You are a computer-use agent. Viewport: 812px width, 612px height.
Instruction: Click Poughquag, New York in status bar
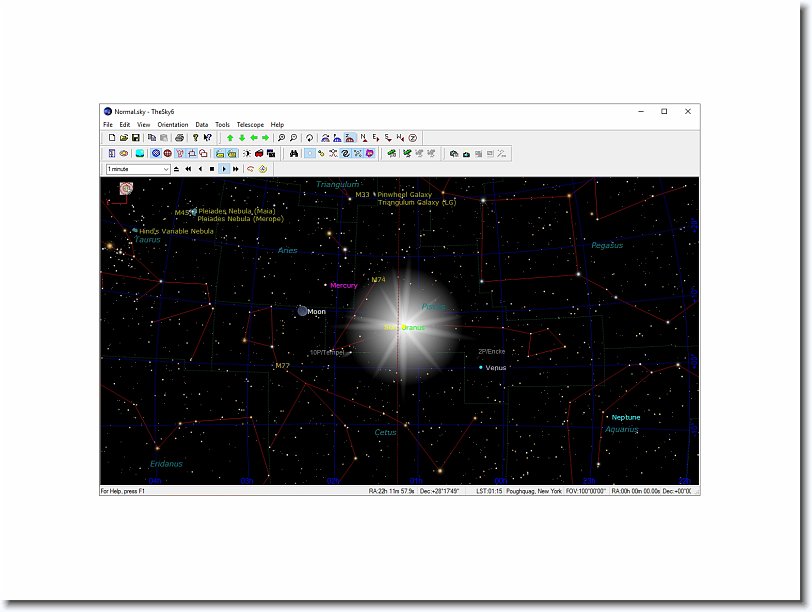[x=534, y=491]
